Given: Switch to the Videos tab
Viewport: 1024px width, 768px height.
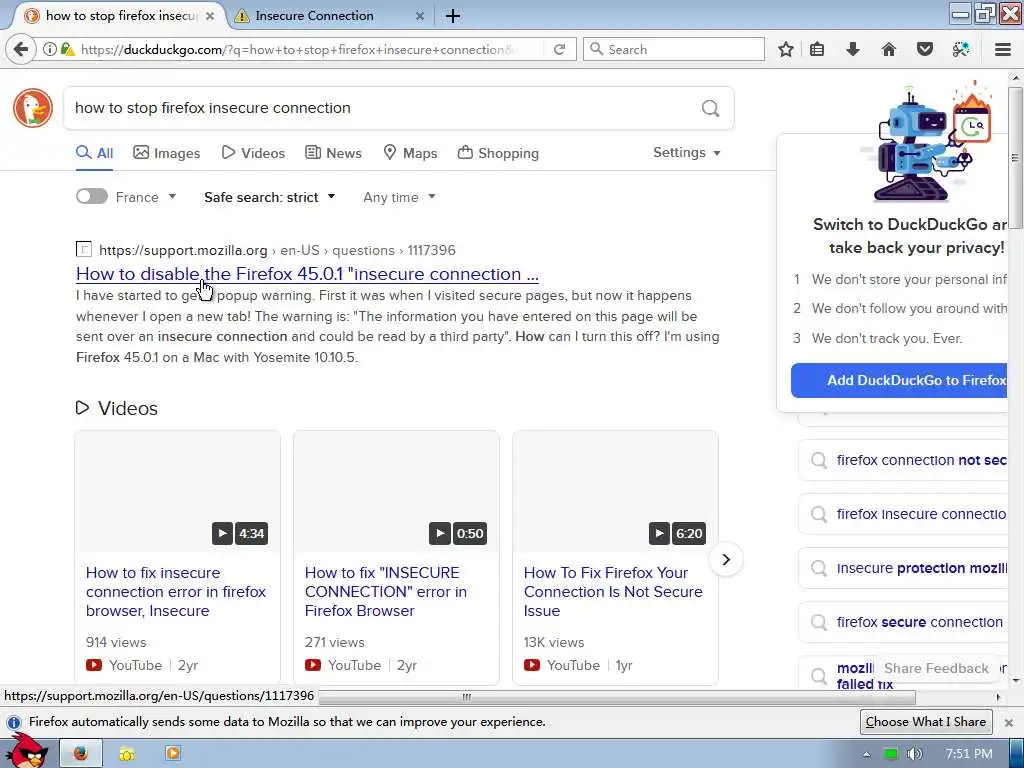Looking at the screenshot, I should pos(253,153).
